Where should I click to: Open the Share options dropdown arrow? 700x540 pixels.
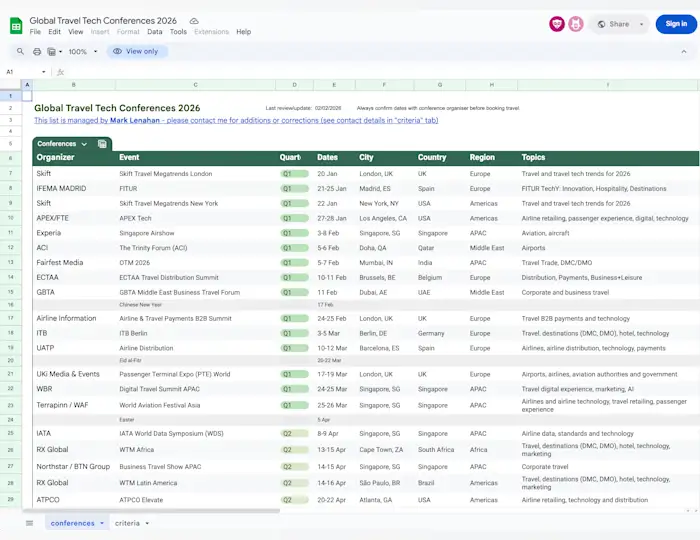click(642, 24)
